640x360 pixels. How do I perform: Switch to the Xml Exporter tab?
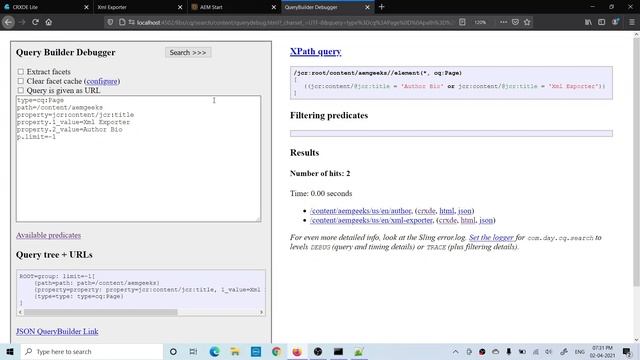(139, 7)
